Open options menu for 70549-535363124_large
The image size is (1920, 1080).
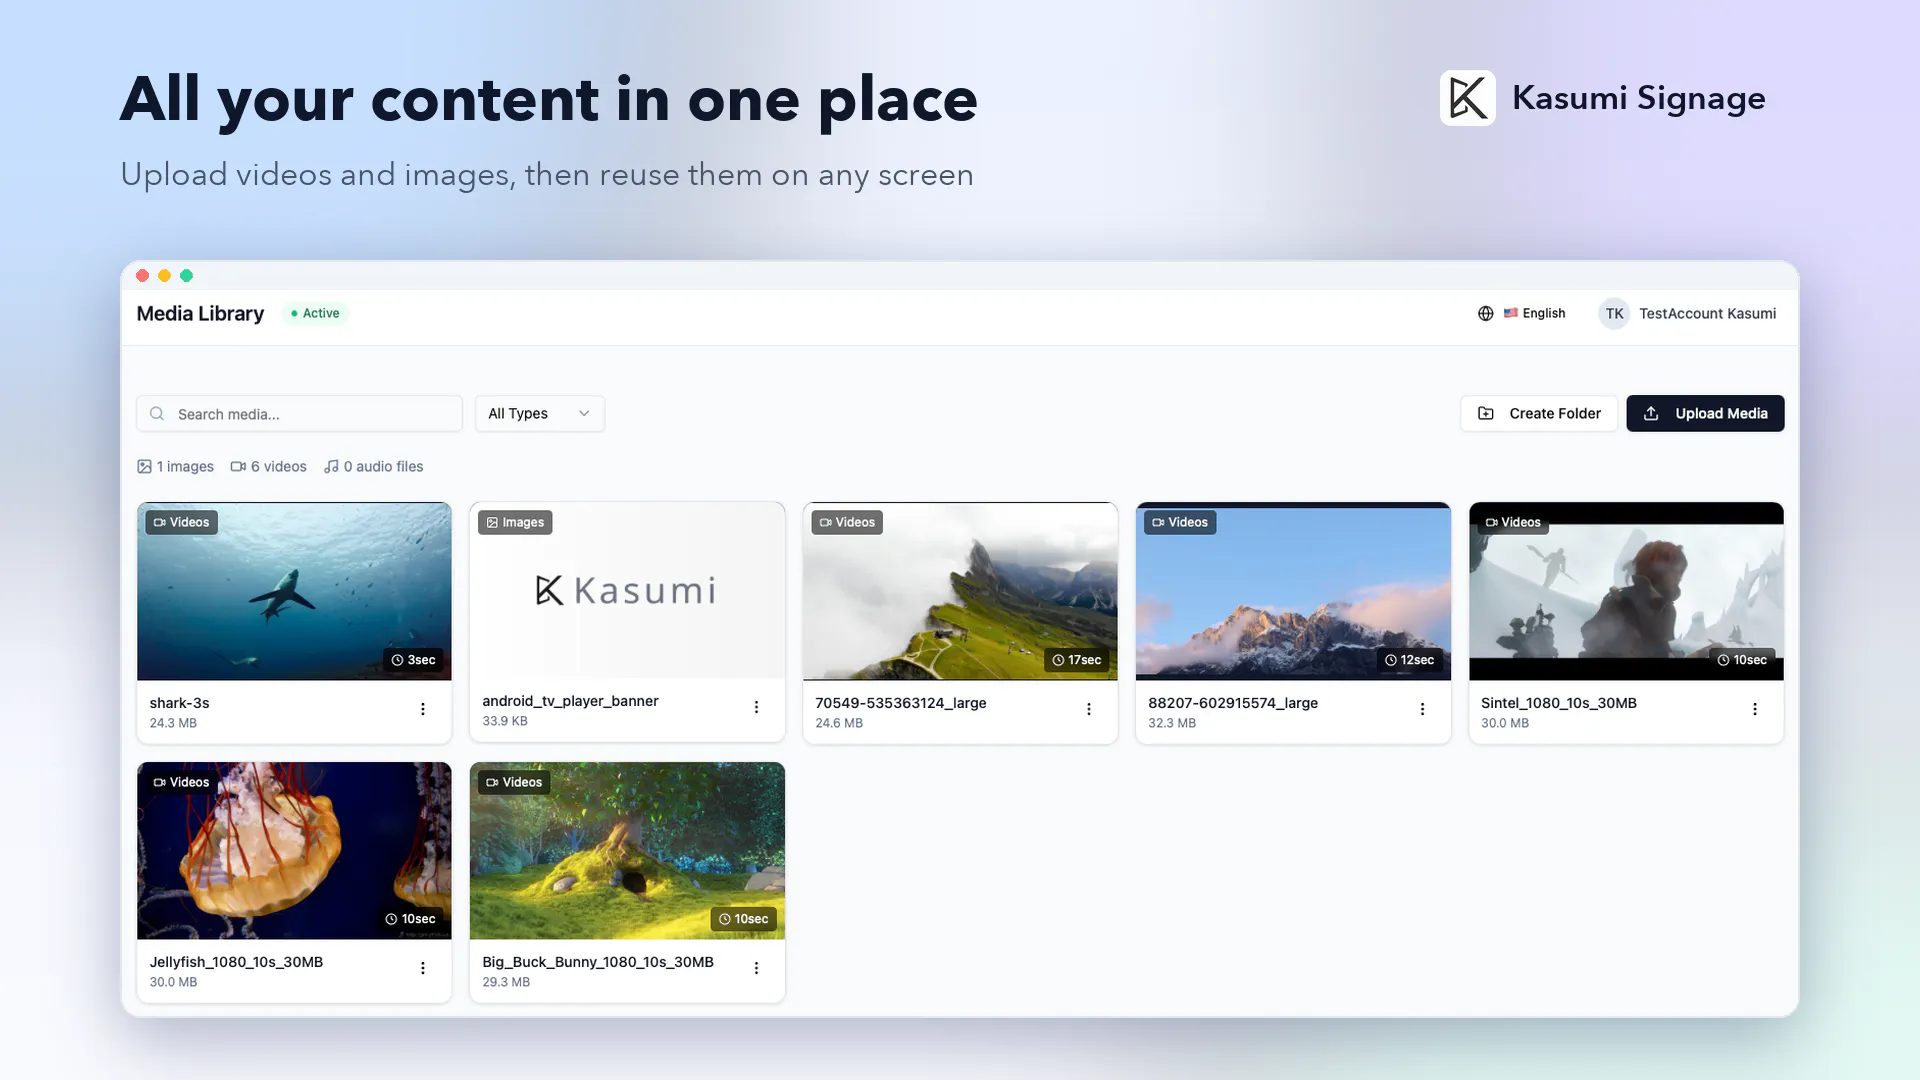[1089, 709]
